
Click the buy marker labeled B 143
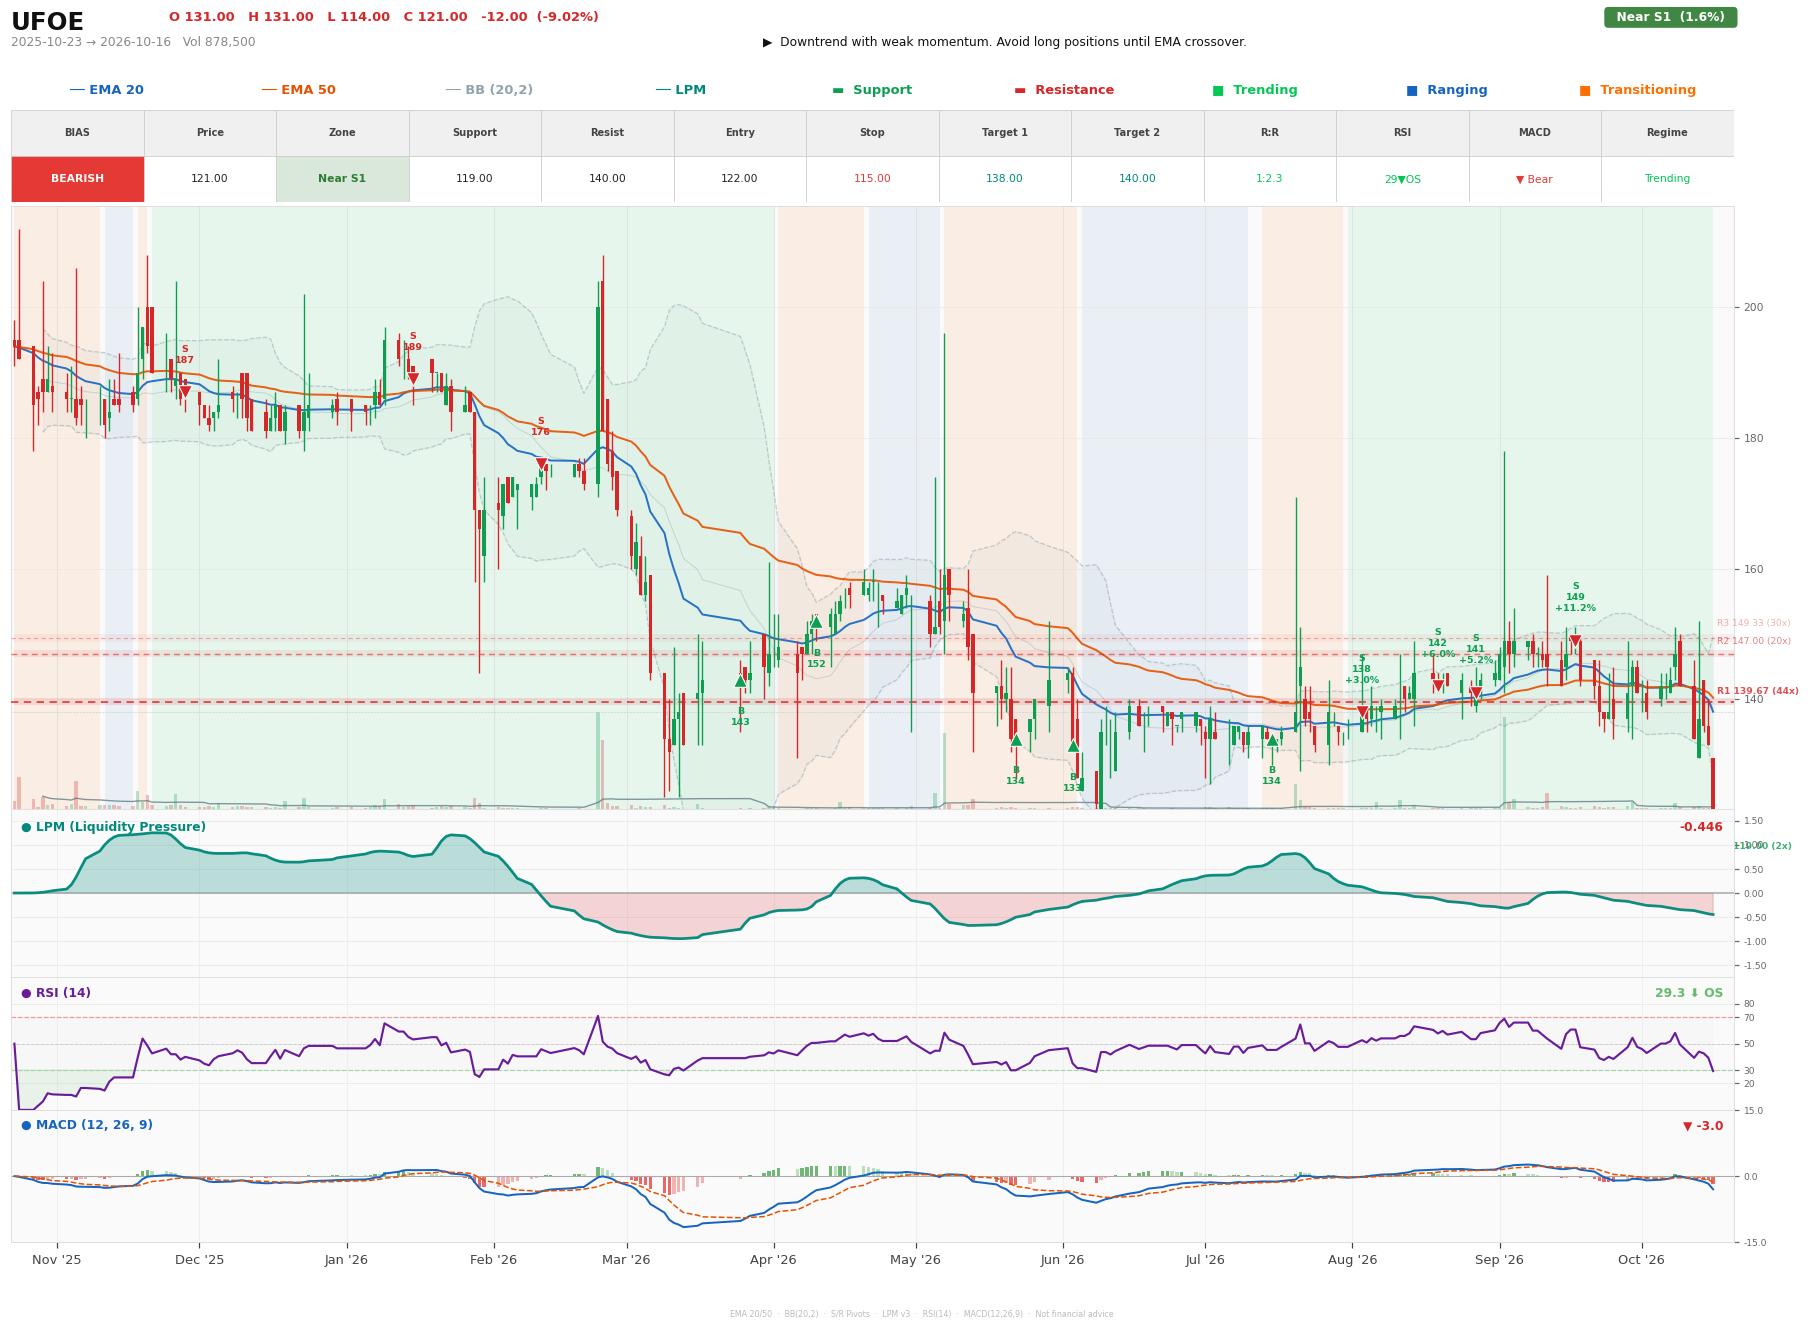pyautogui.click(x=740, y=682)
